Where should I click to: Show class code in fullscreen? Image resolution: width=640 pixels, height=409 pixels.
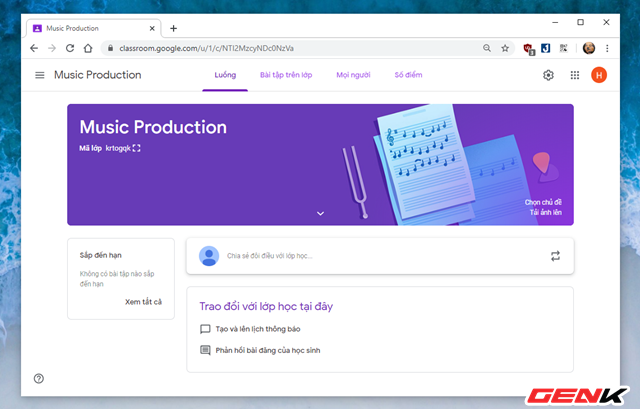click(137, 148)
